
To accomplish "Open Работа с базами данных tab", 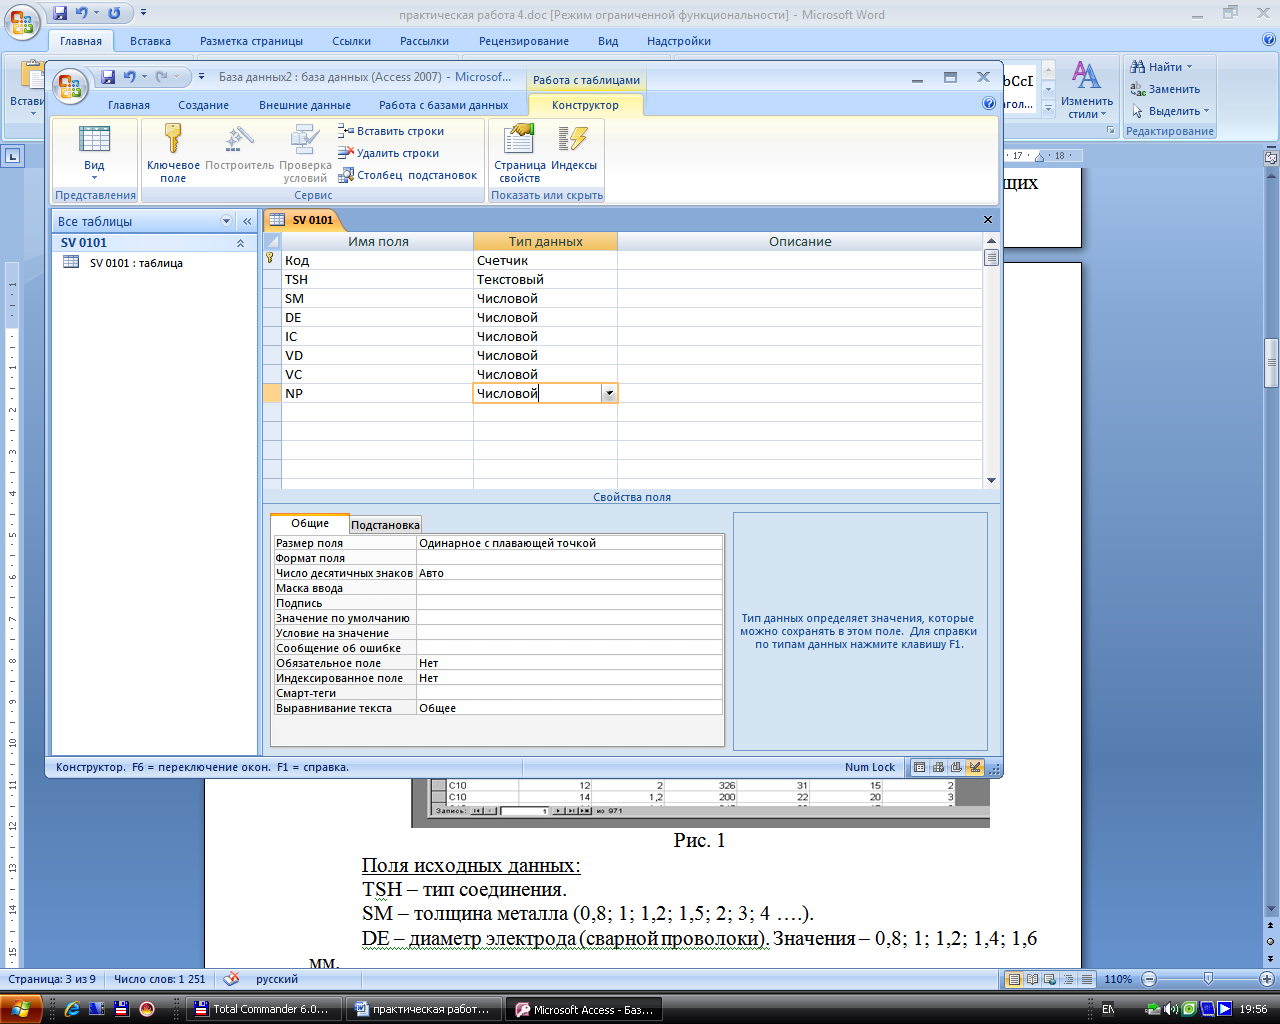I will [x=444, y=105].
